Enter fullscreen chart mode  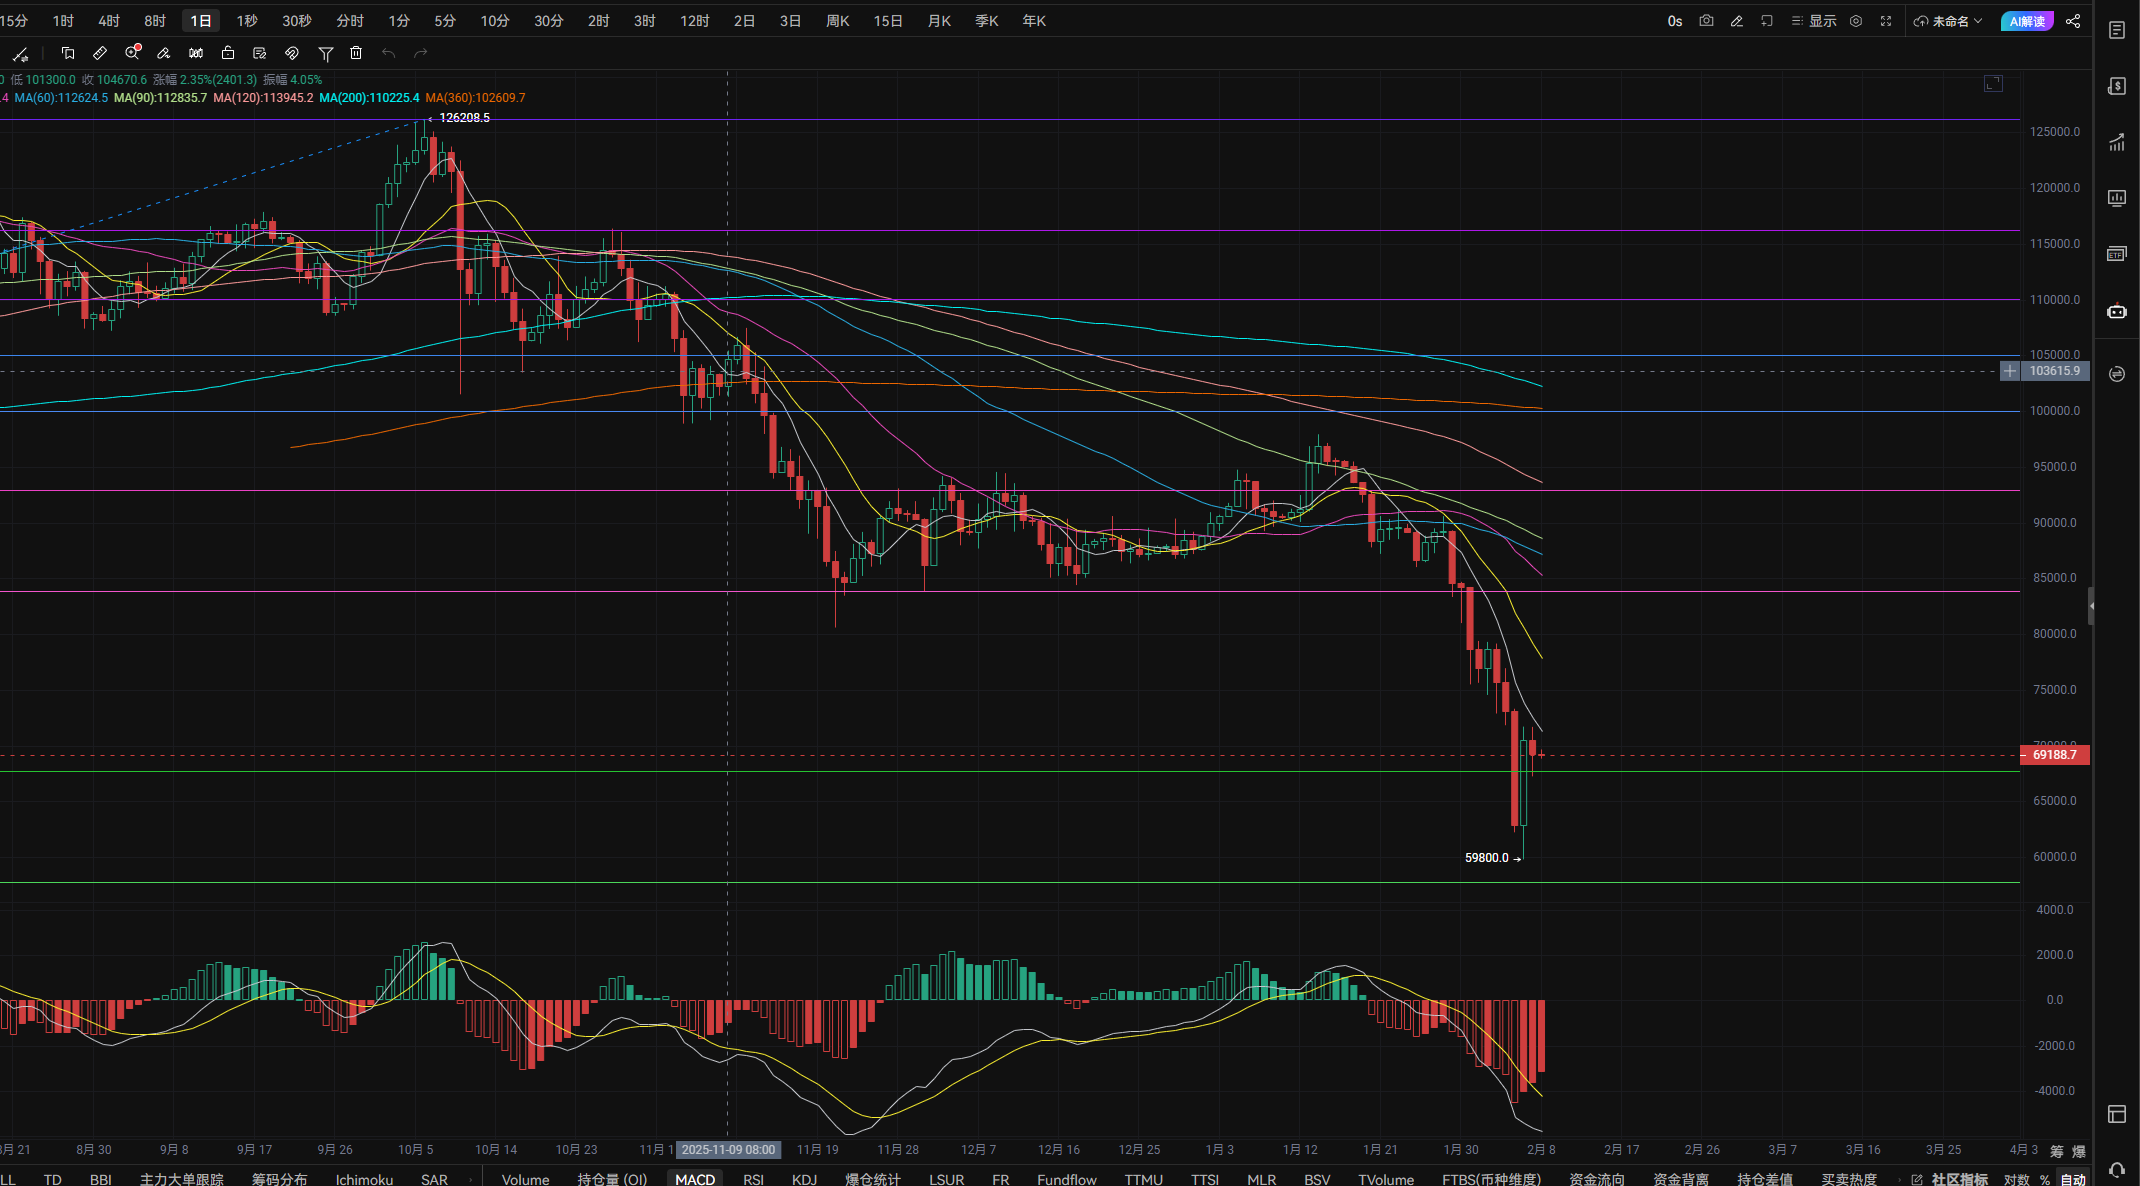1886,21
